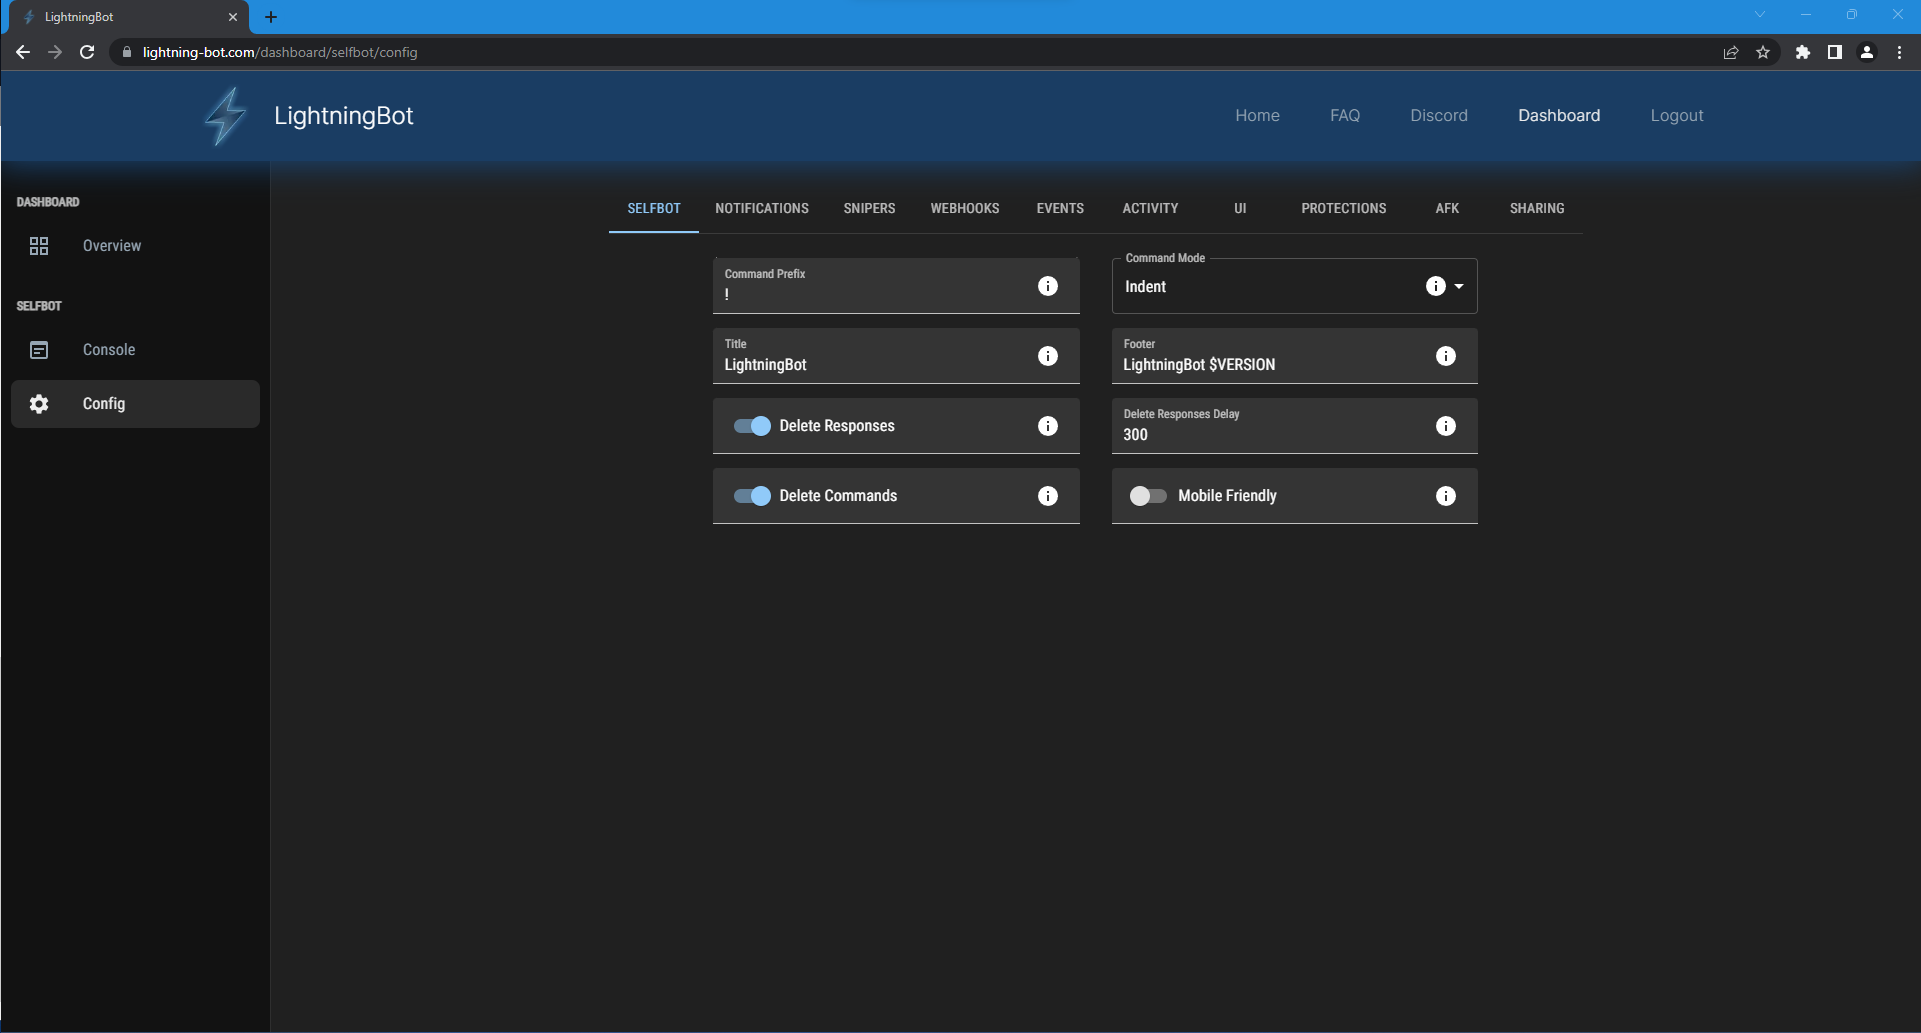Image resolution: width=1921 pixels, height=1033 pixels.
Task: Bookmark the page with the star icon
Action: 1764,52
